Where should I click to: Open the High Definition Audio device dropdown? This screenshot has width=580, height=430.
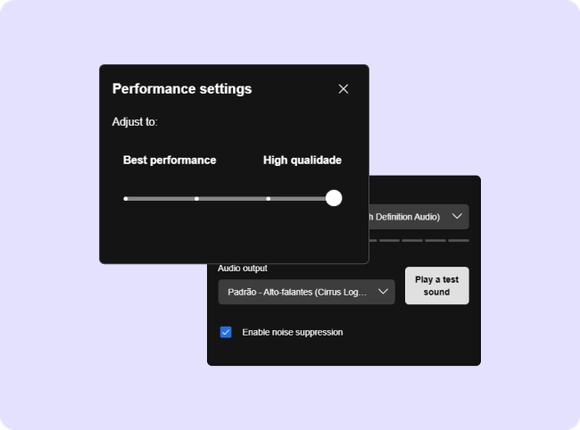click(x=419, y=216)
